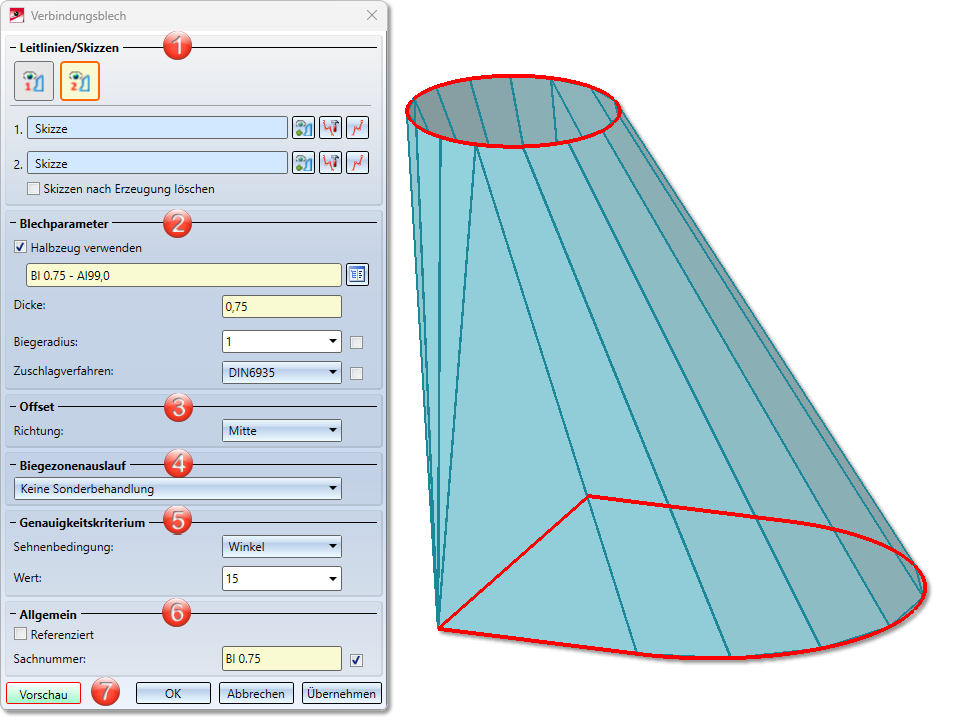Enable the Referenziert checkbox
The image size is (960, 722).
[20, 634]
